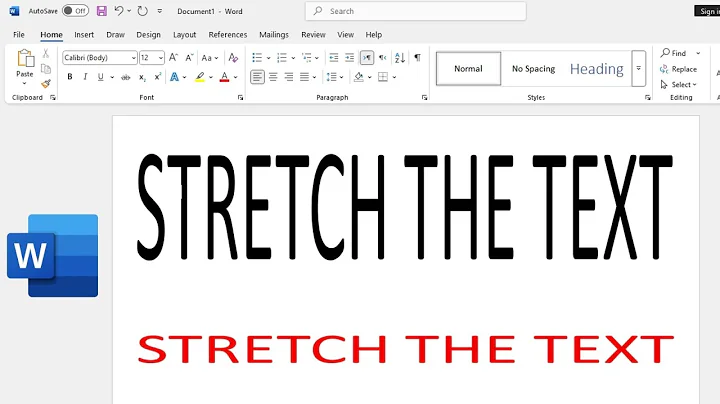Click the Replace button
720x404 pixels.
point(679,69)
